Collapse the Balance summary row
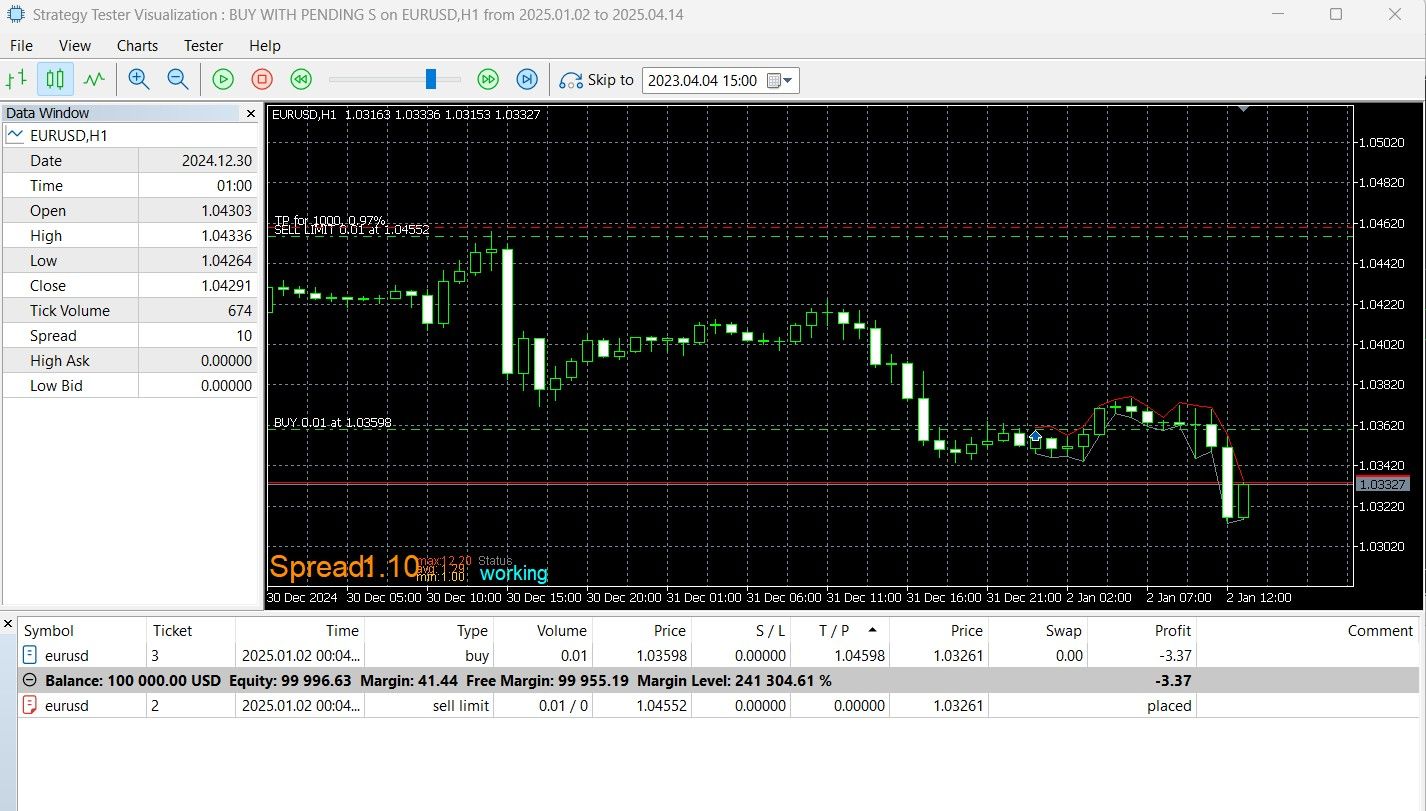1426x811 pixels. (29, 681)
